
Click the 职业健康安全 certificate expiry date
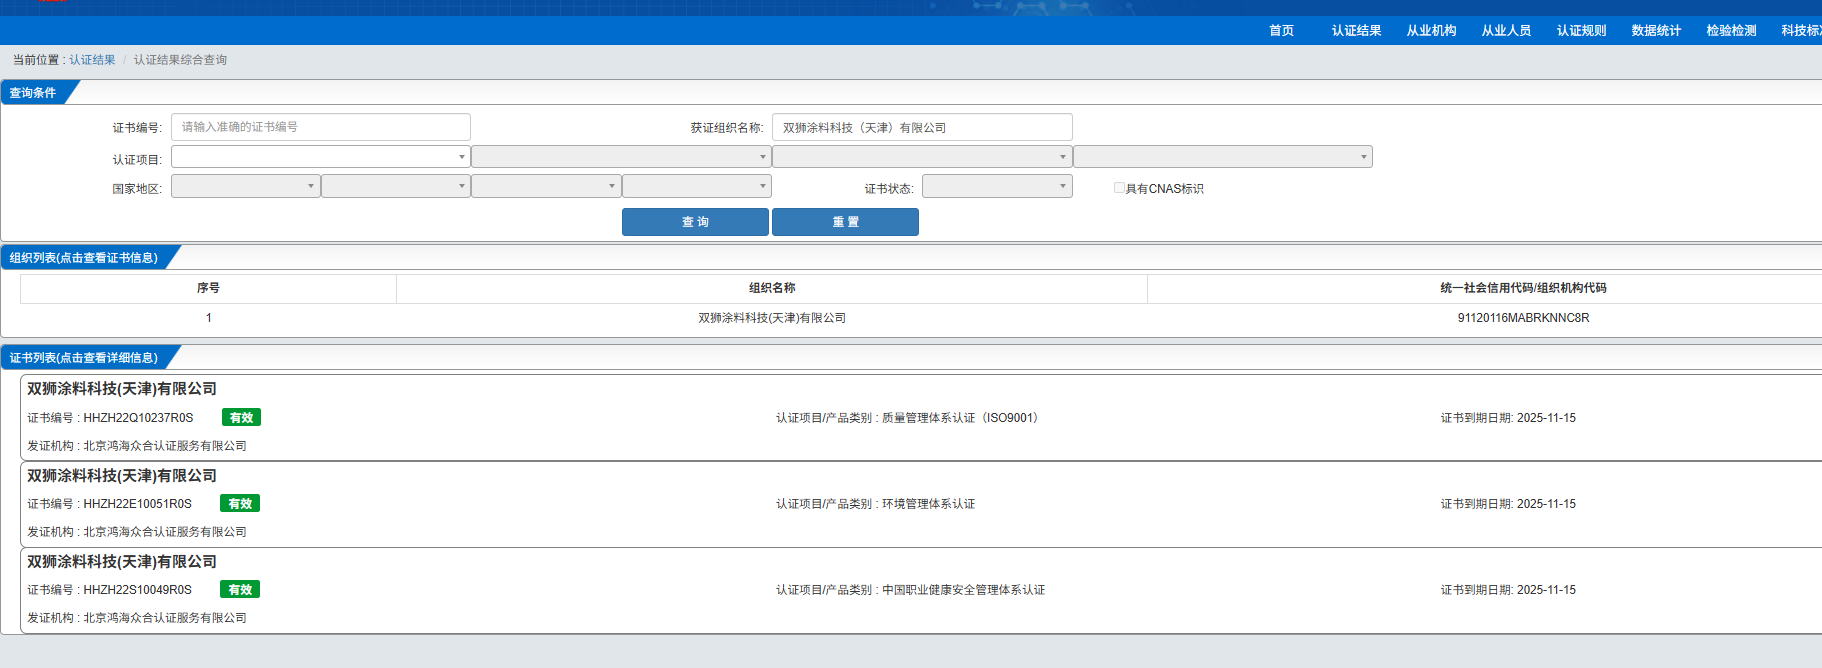[1546, 590]
